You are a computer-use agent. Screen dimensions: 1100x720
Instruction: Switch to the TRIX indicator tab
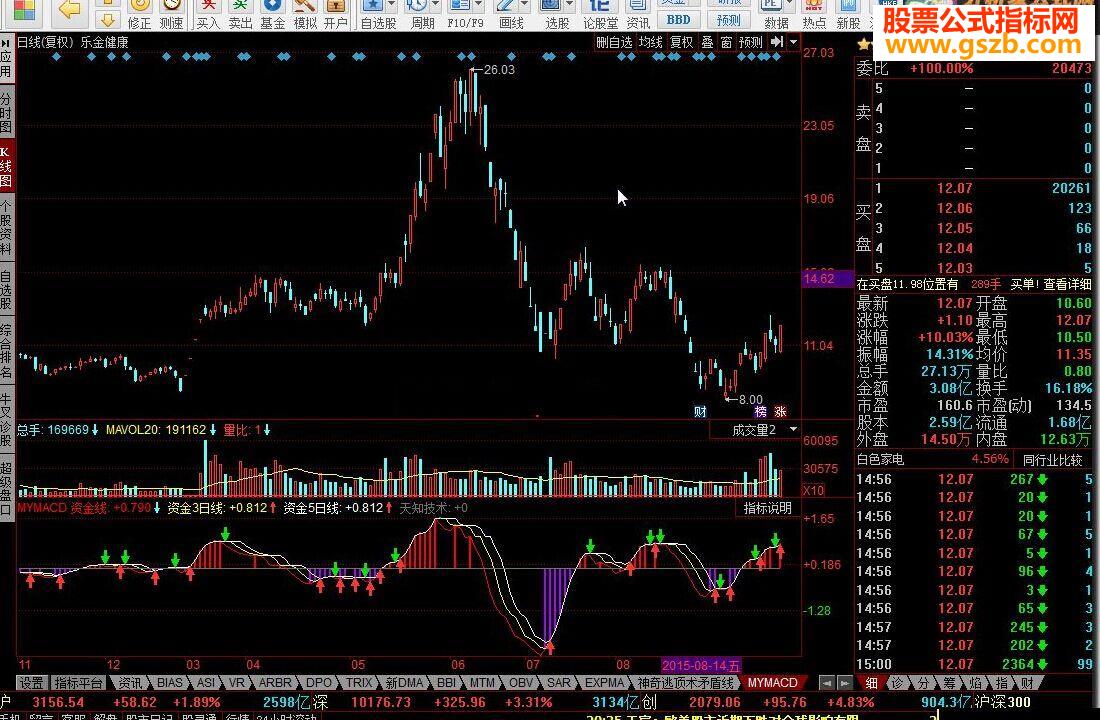358,683
